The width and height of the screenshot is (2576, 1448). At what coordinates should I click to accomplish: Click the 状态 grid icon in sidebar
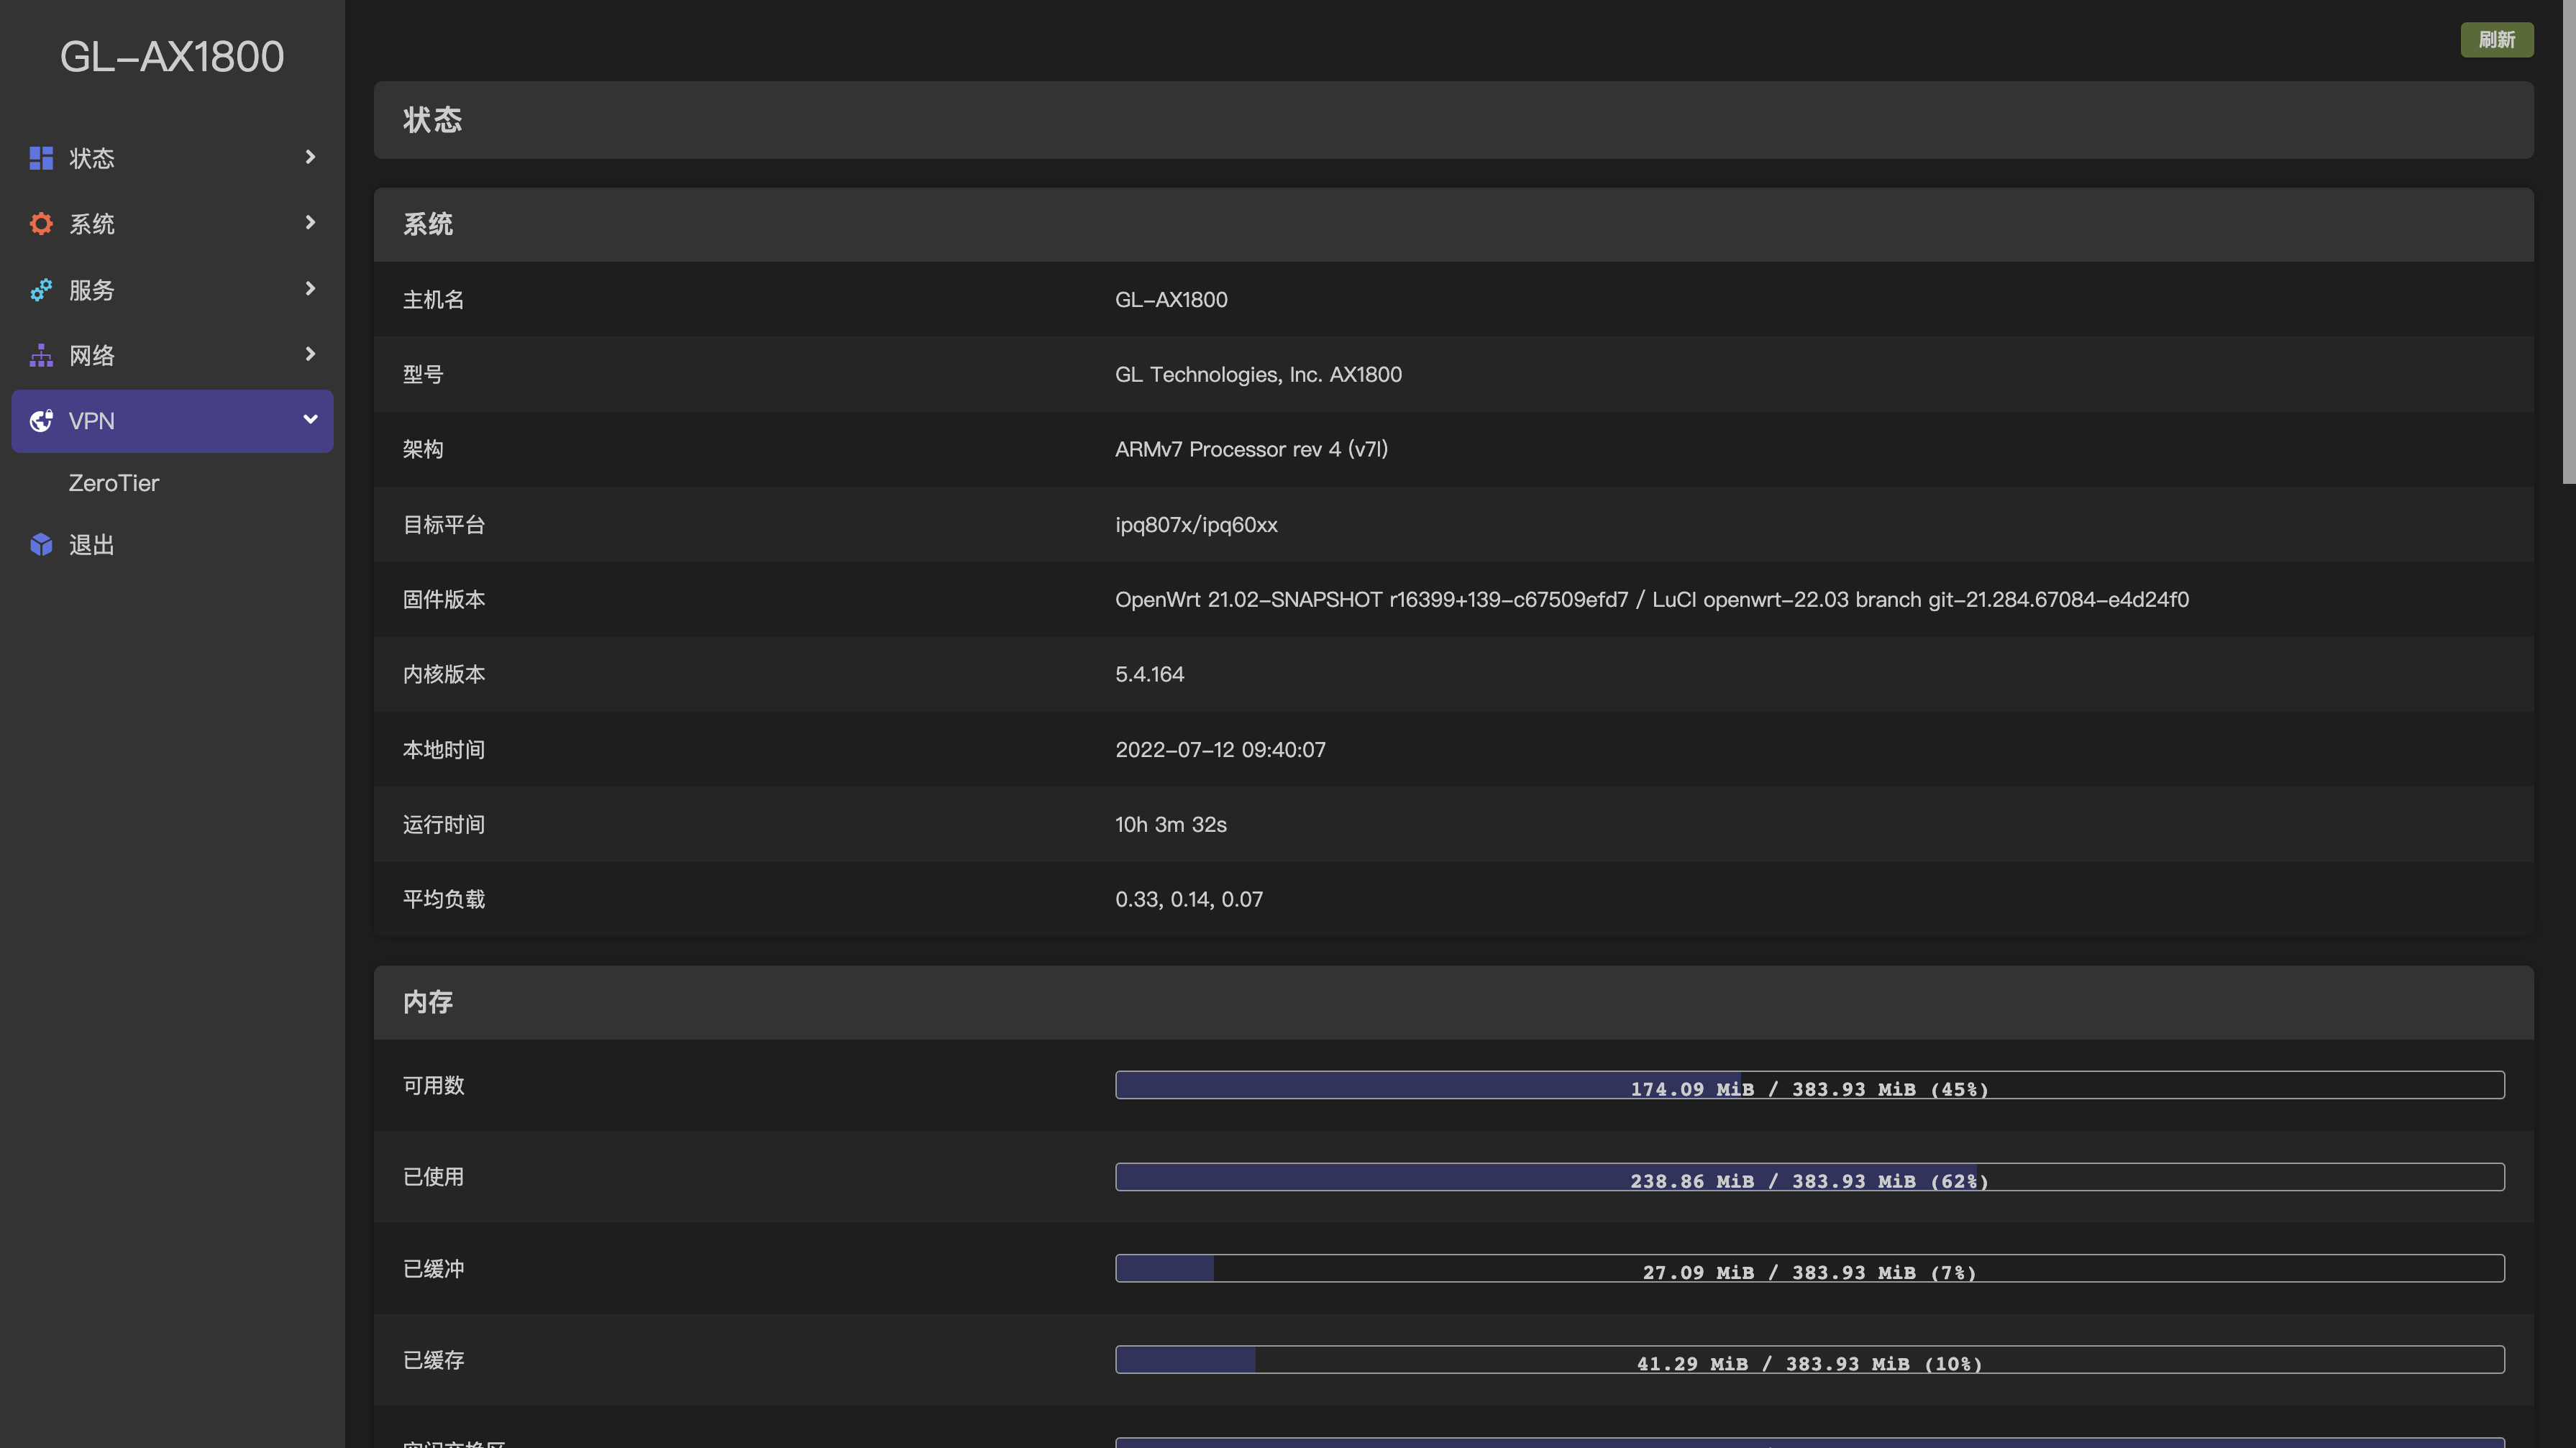pyautogui.click(x=41, y=158)
